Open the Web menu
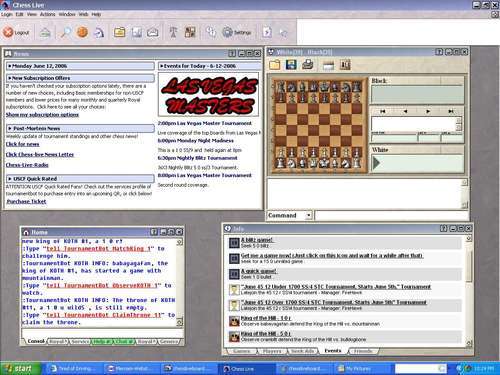The width and height of the screenshot is (500, 375). (83, 14)
